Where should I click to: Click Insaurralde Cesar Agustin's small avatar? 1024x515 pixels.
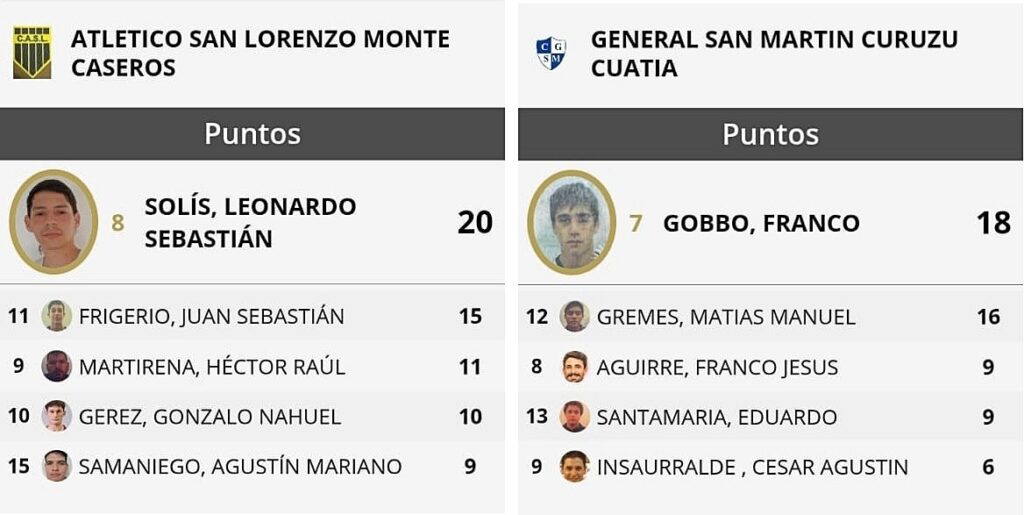point(575,466)
